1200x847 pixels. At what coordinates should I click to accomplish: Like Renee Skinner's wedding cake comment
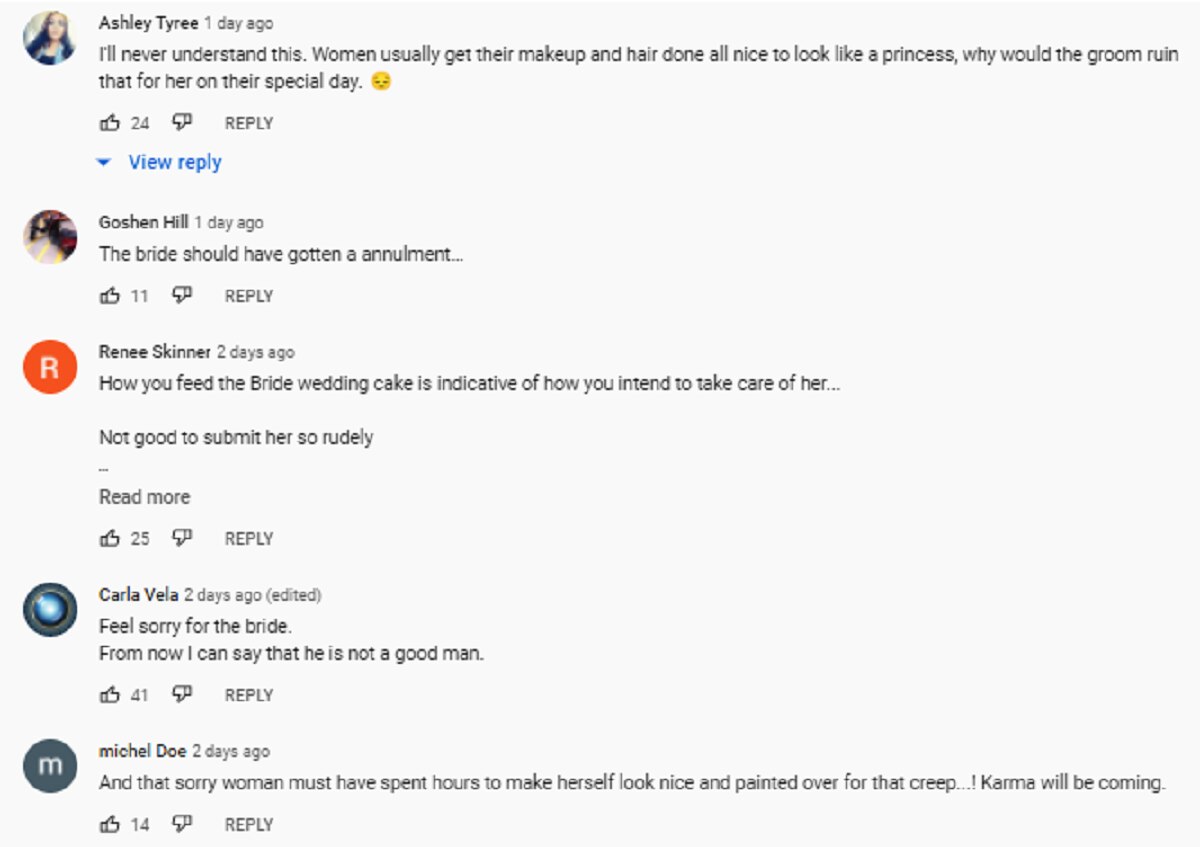click(x=110, y=539)
